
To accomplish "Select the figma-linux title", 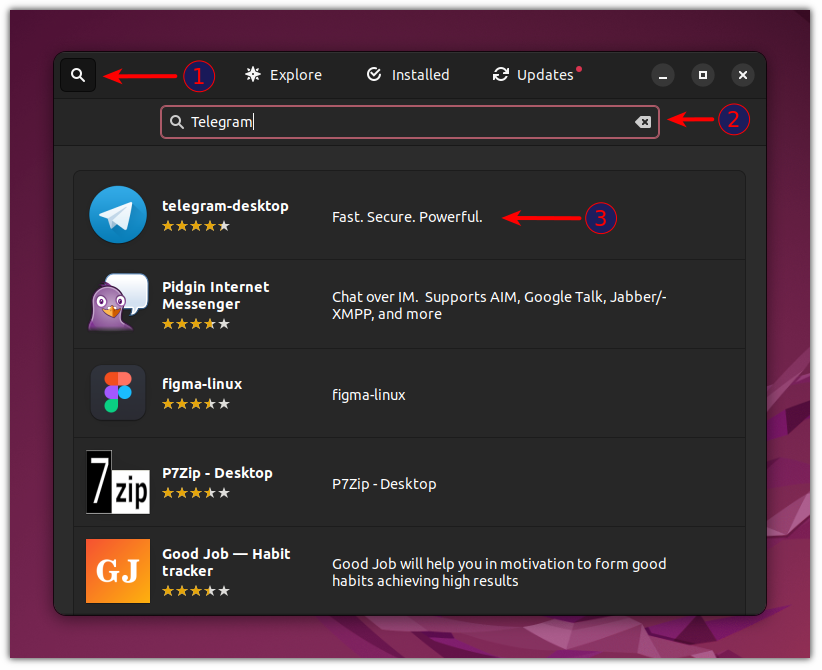I will pyautogui.click(x=202, y=384).
